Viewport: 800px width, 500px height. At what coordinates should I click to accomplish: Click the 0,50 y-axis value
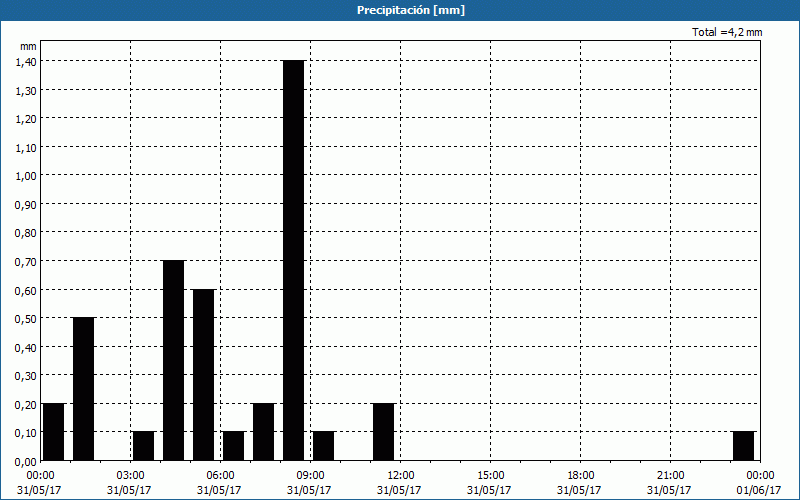tap(26, 318)
